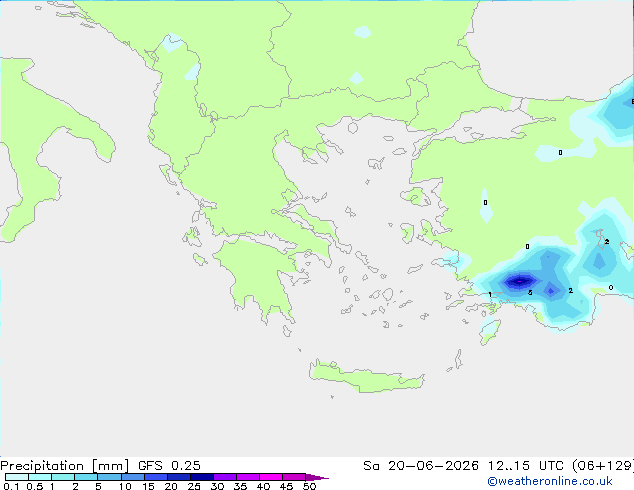Click the '40' legend scale label

(x=263, y=486)
